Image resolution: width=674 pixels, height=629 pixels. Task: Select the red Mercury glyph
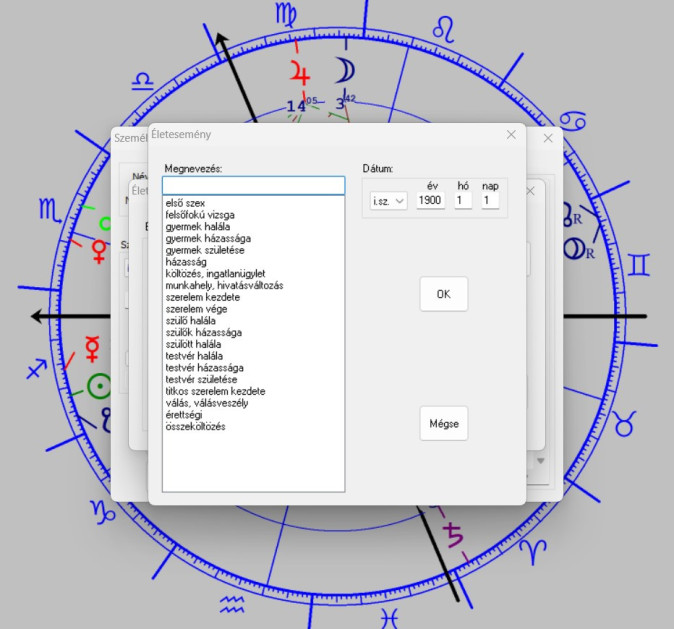(92, 348)
